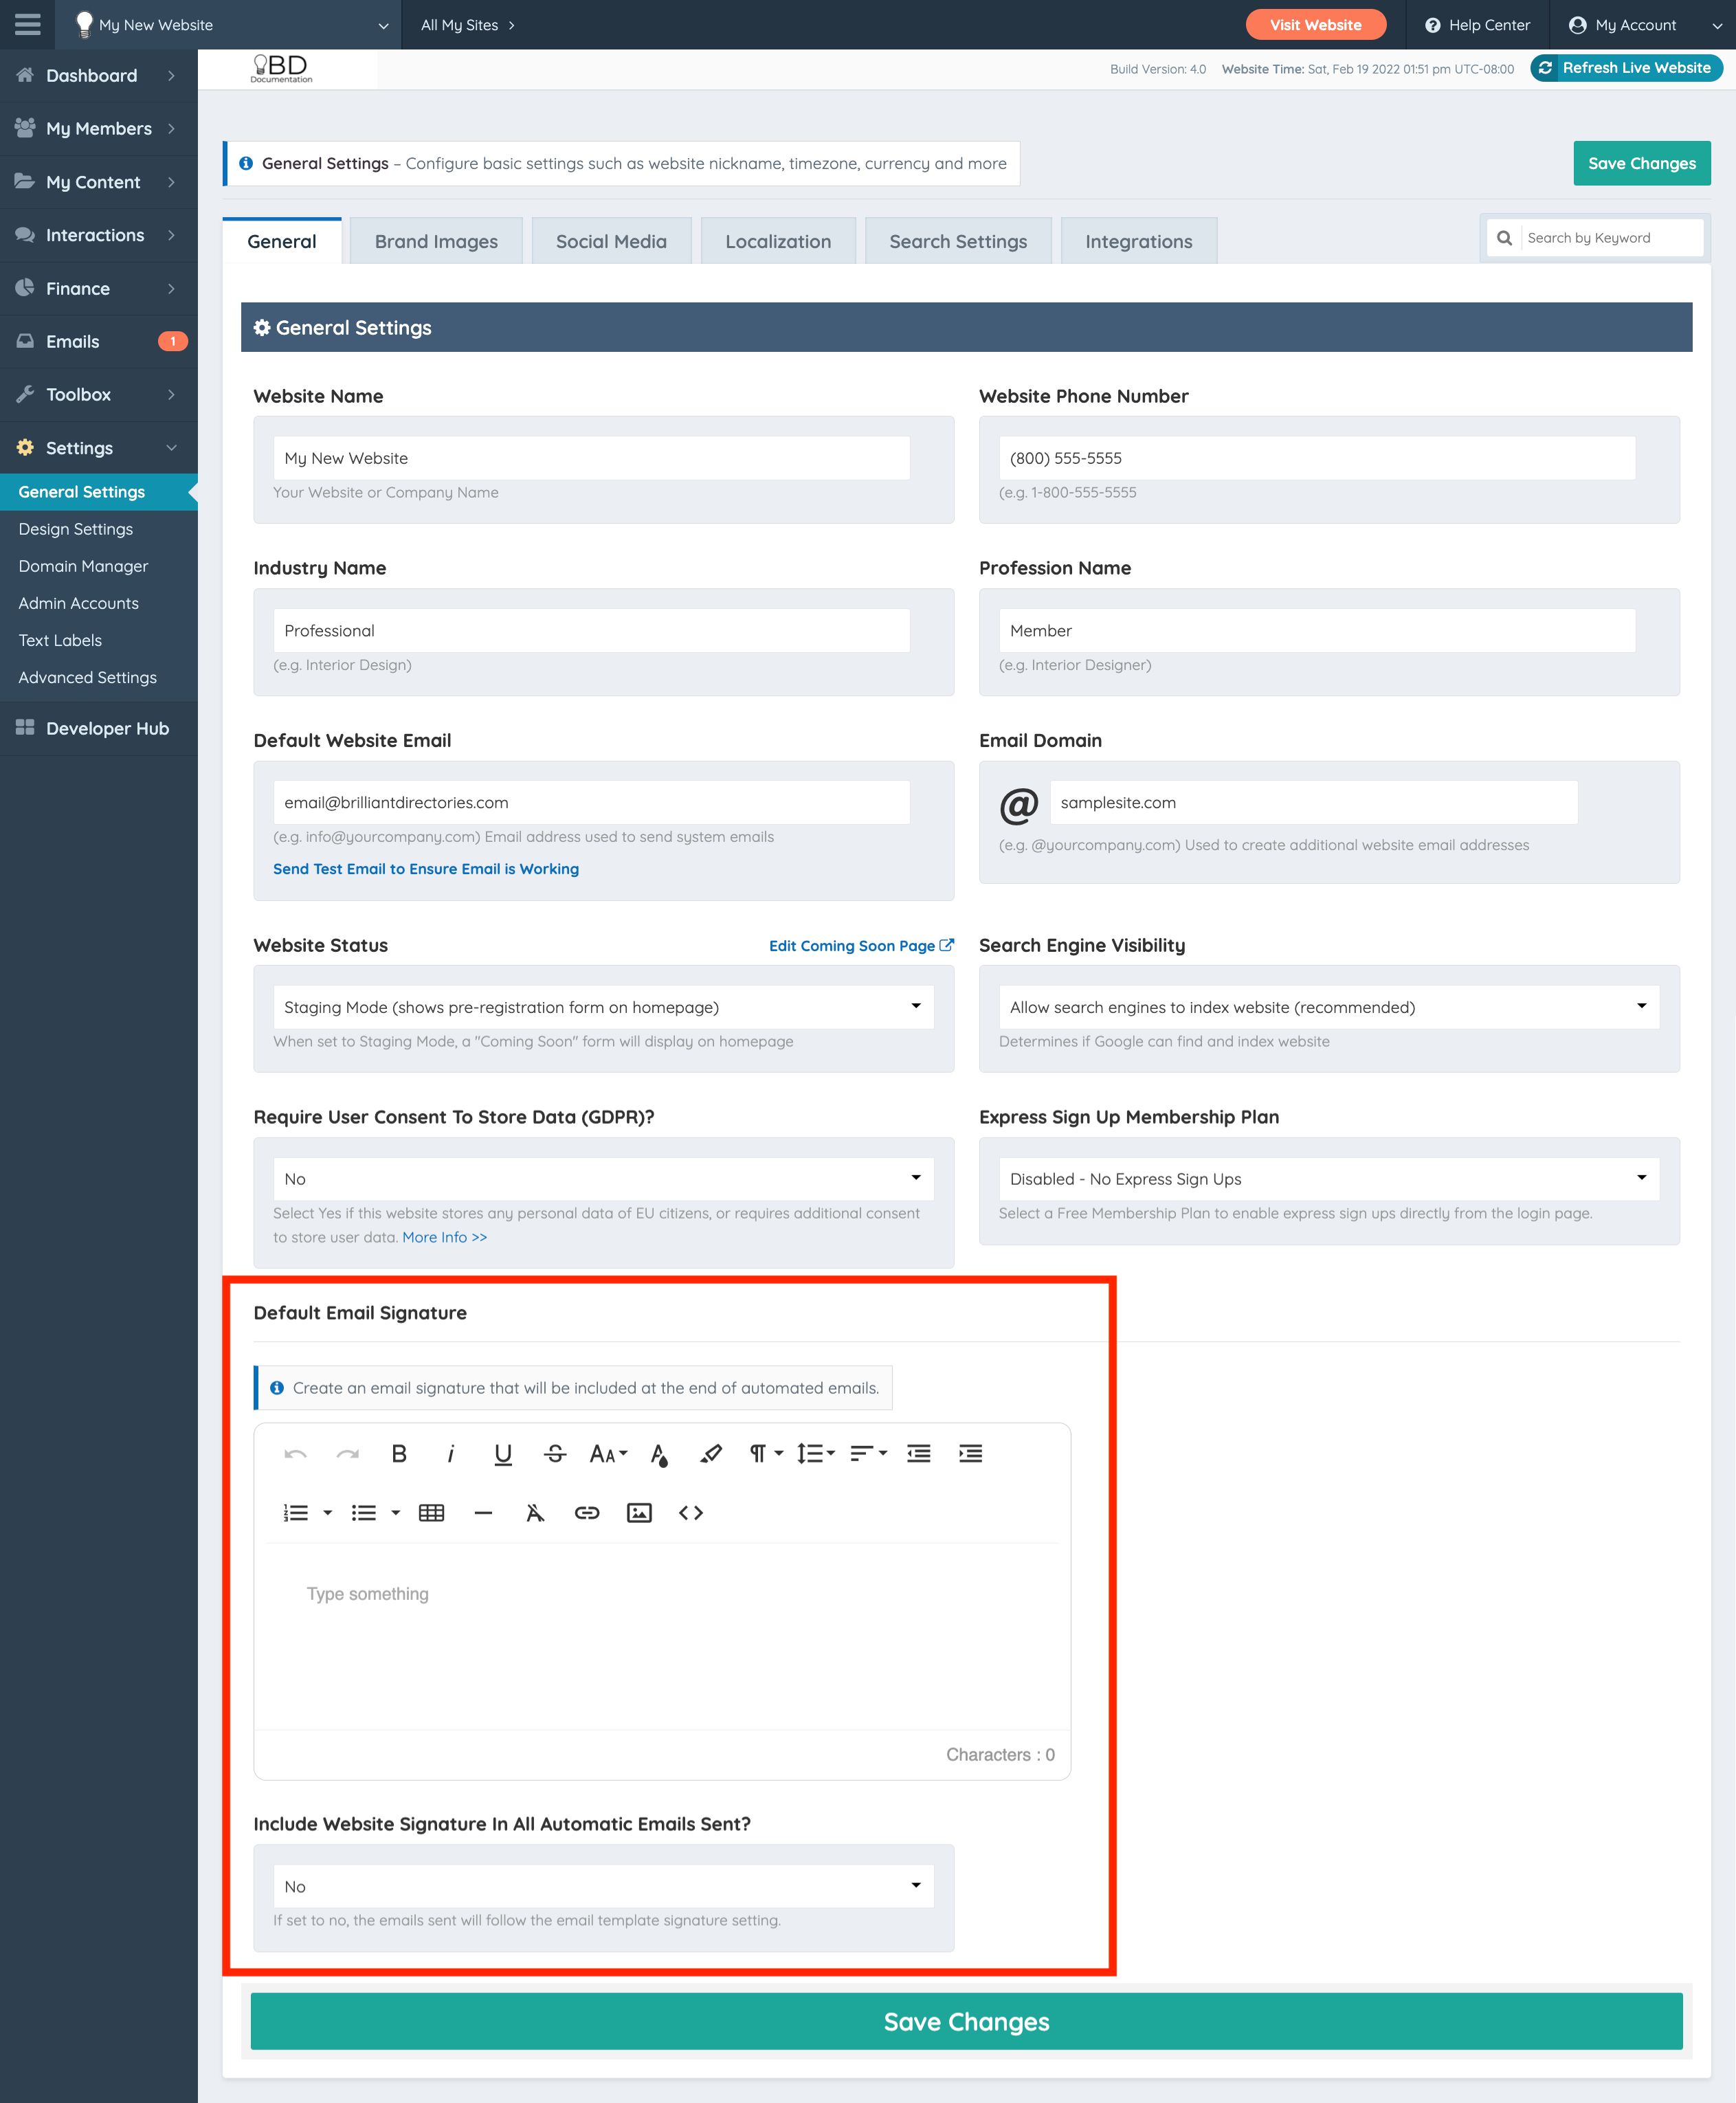The image size is (1736, 2103).
Task: Insert an image into the signature
Action: click(639, 1513)
